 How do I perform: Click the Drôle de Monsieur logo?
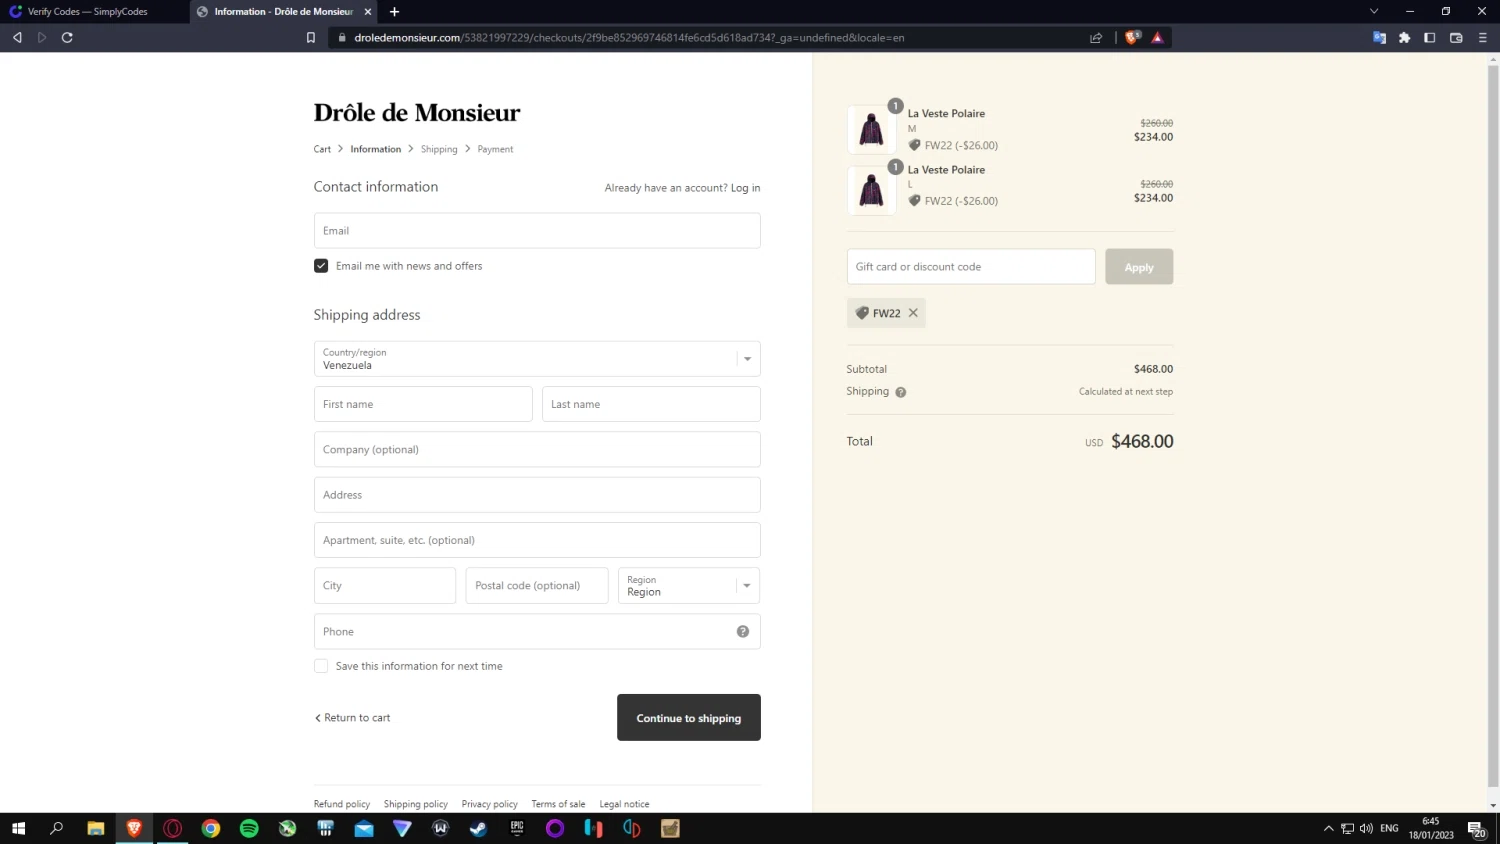(417, 113)
